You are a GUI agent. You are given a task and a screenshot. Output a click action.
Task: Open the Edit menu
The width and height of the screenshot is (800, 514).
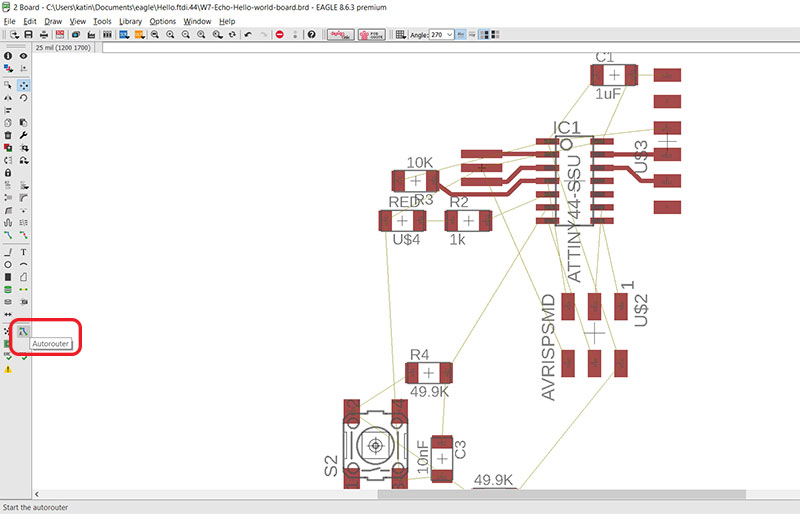pos(30,21)
